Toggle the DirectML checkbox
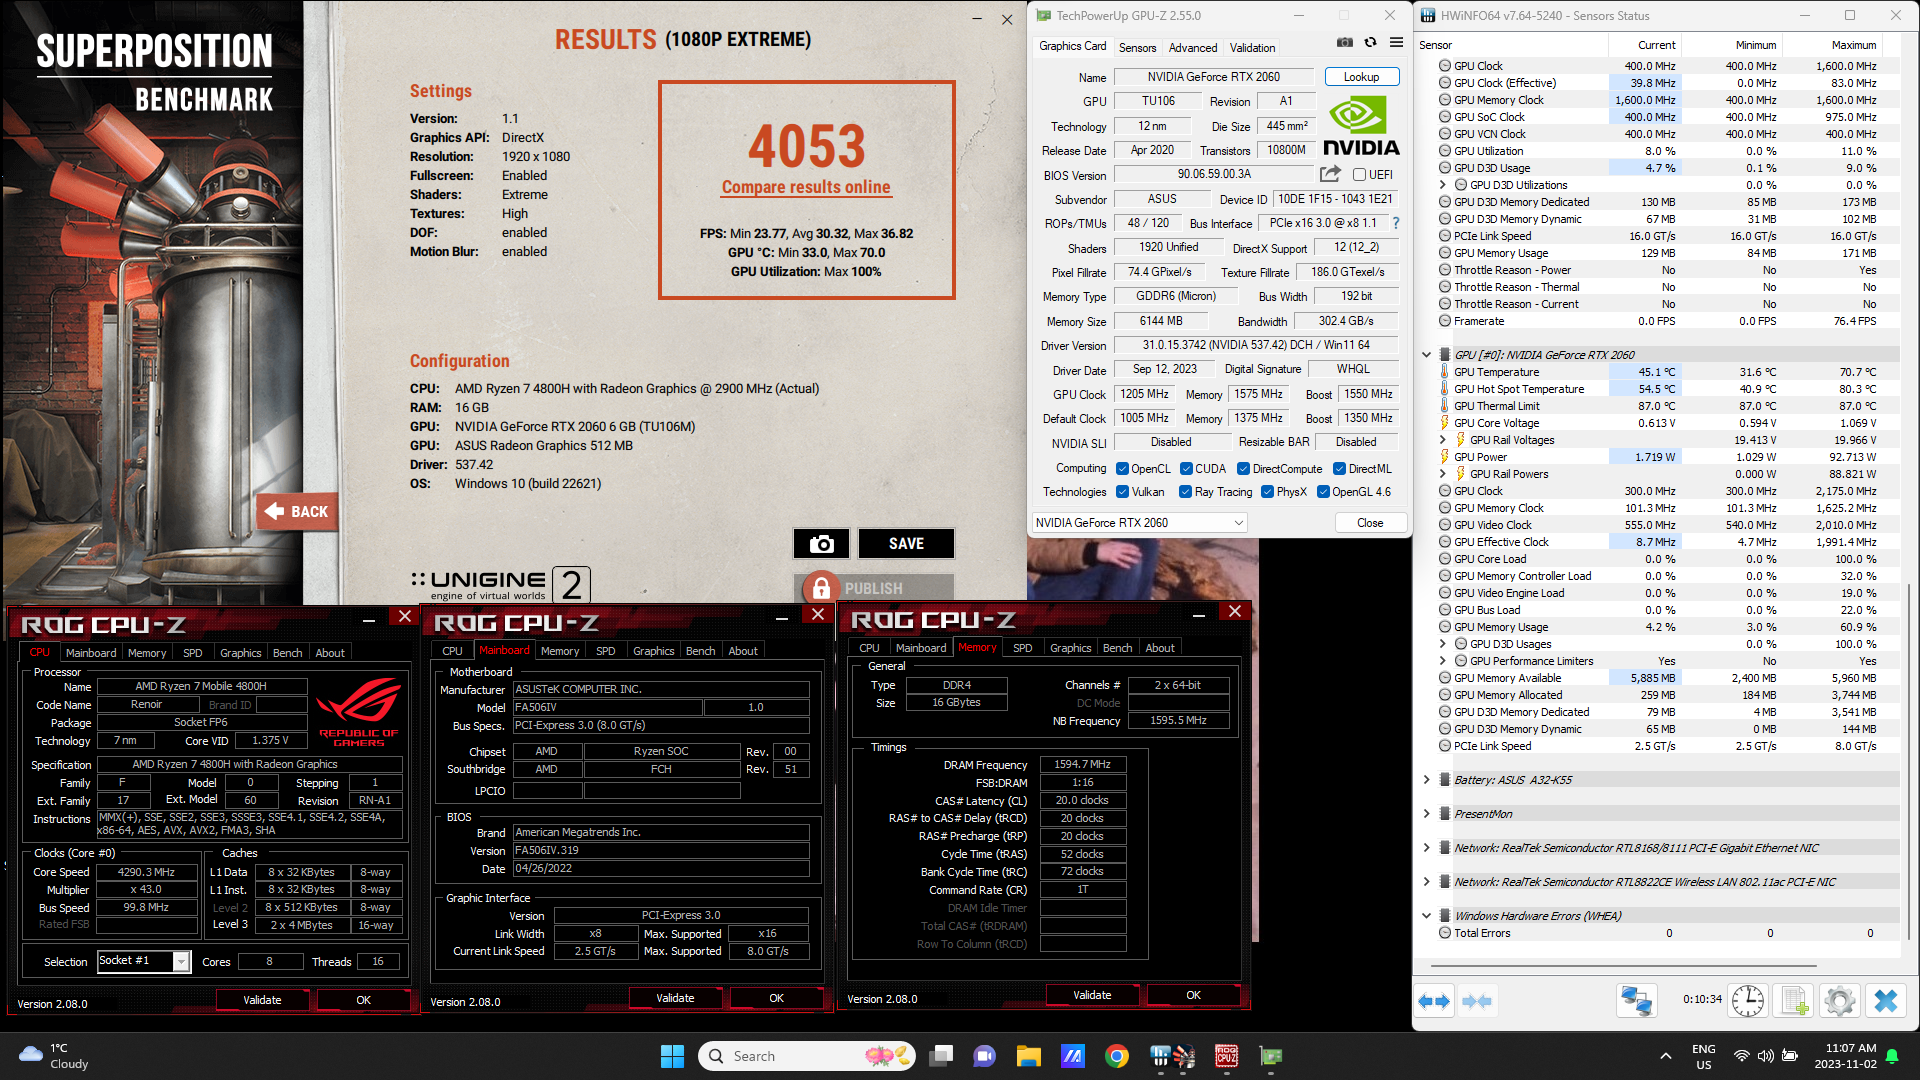Image resolution: width=1920 pixels, height=1080 pixels. (1339, 469)
